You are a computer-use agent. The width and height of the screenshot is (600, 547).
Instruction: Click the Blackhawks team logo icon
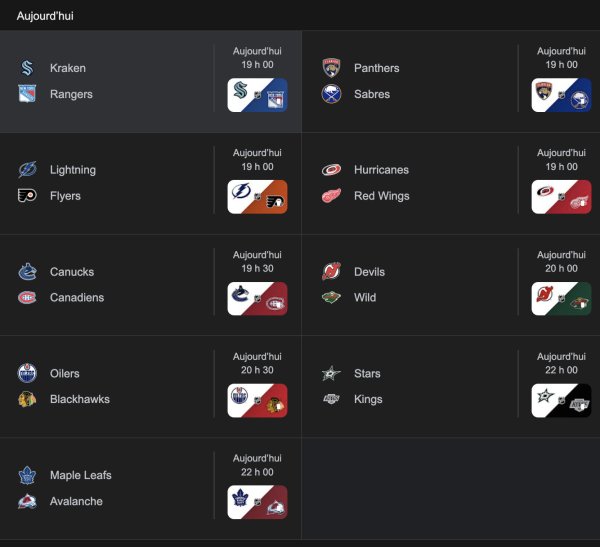coord(27,400)
